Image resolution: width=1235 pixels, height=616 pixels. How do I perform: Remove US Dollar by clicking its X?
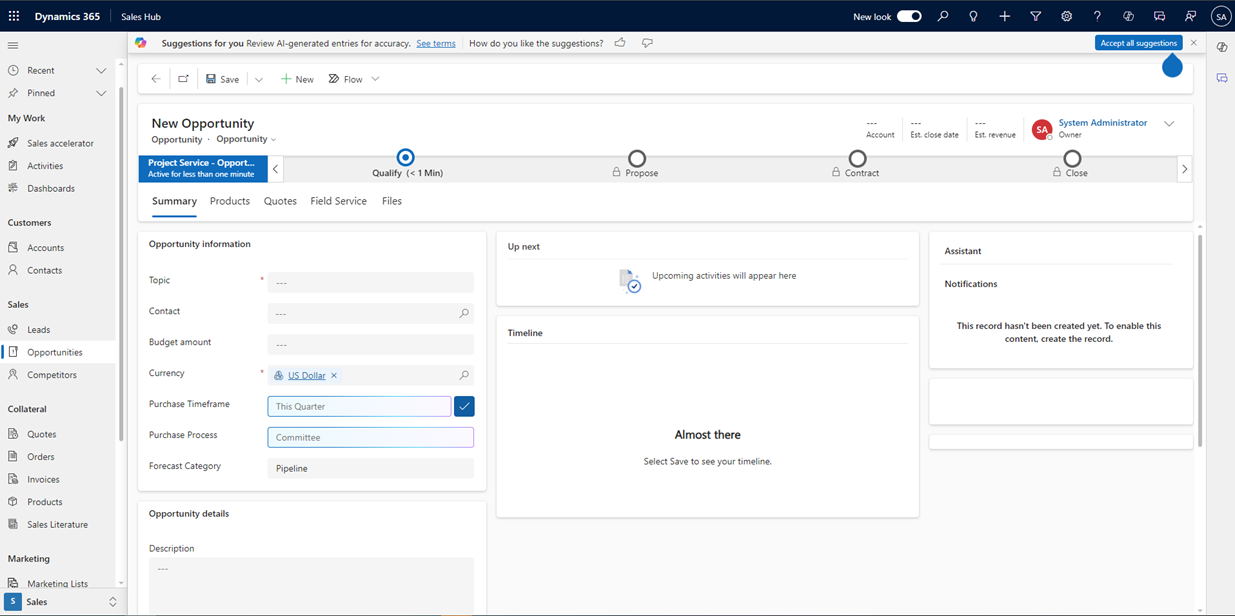(x=333, y=375)
